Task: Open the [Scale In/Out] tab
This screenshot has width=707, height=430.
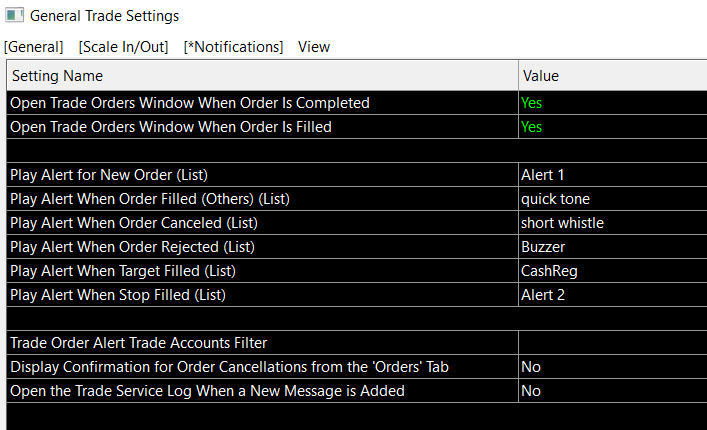Action: pos(123,47)
